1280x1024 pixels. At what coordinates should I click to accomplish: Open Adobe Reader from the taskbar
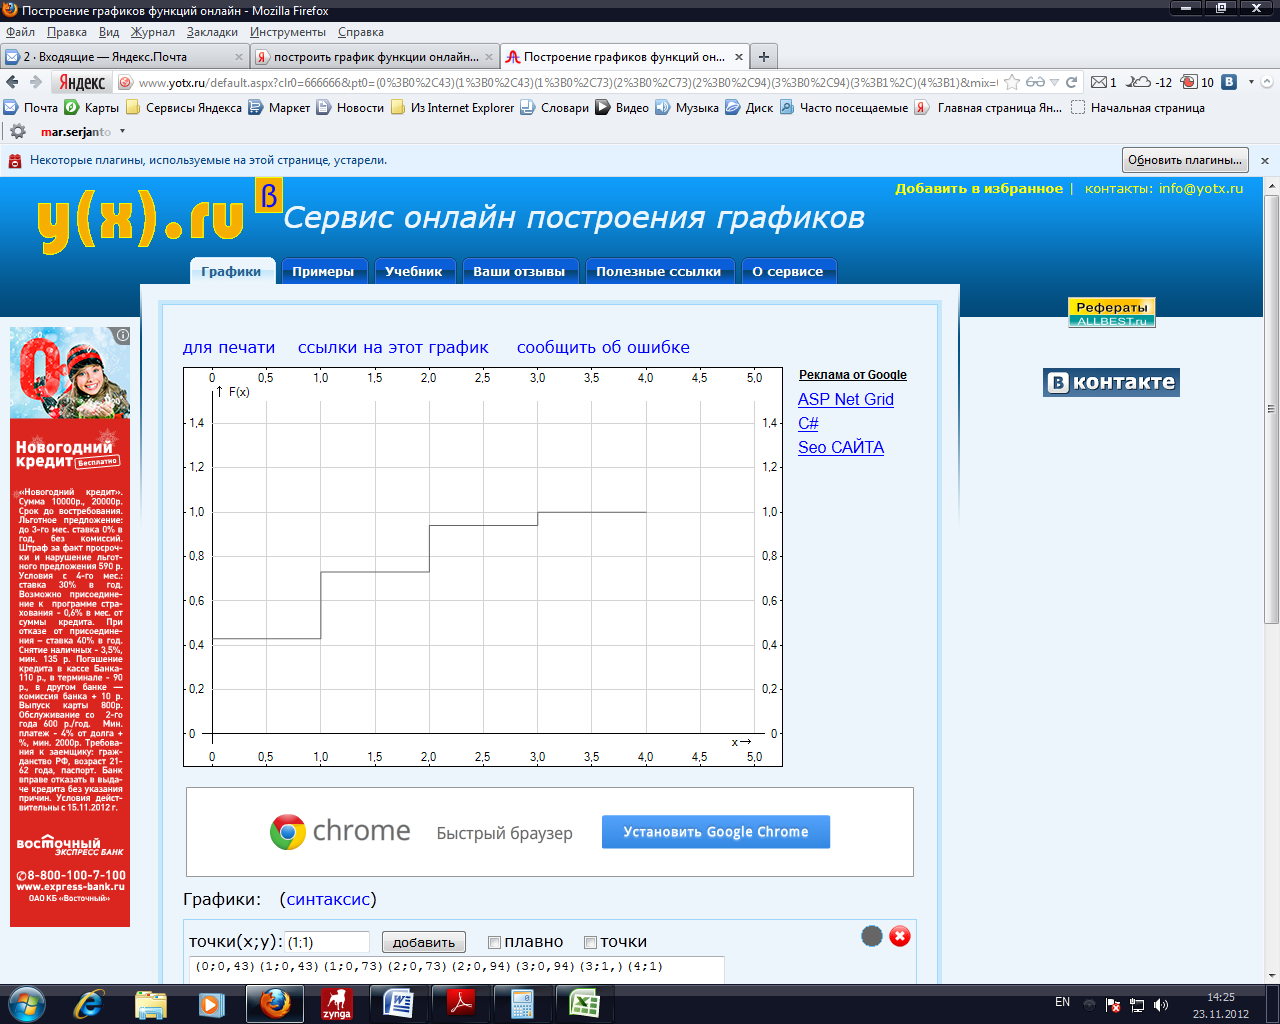tap(460, 1003)
